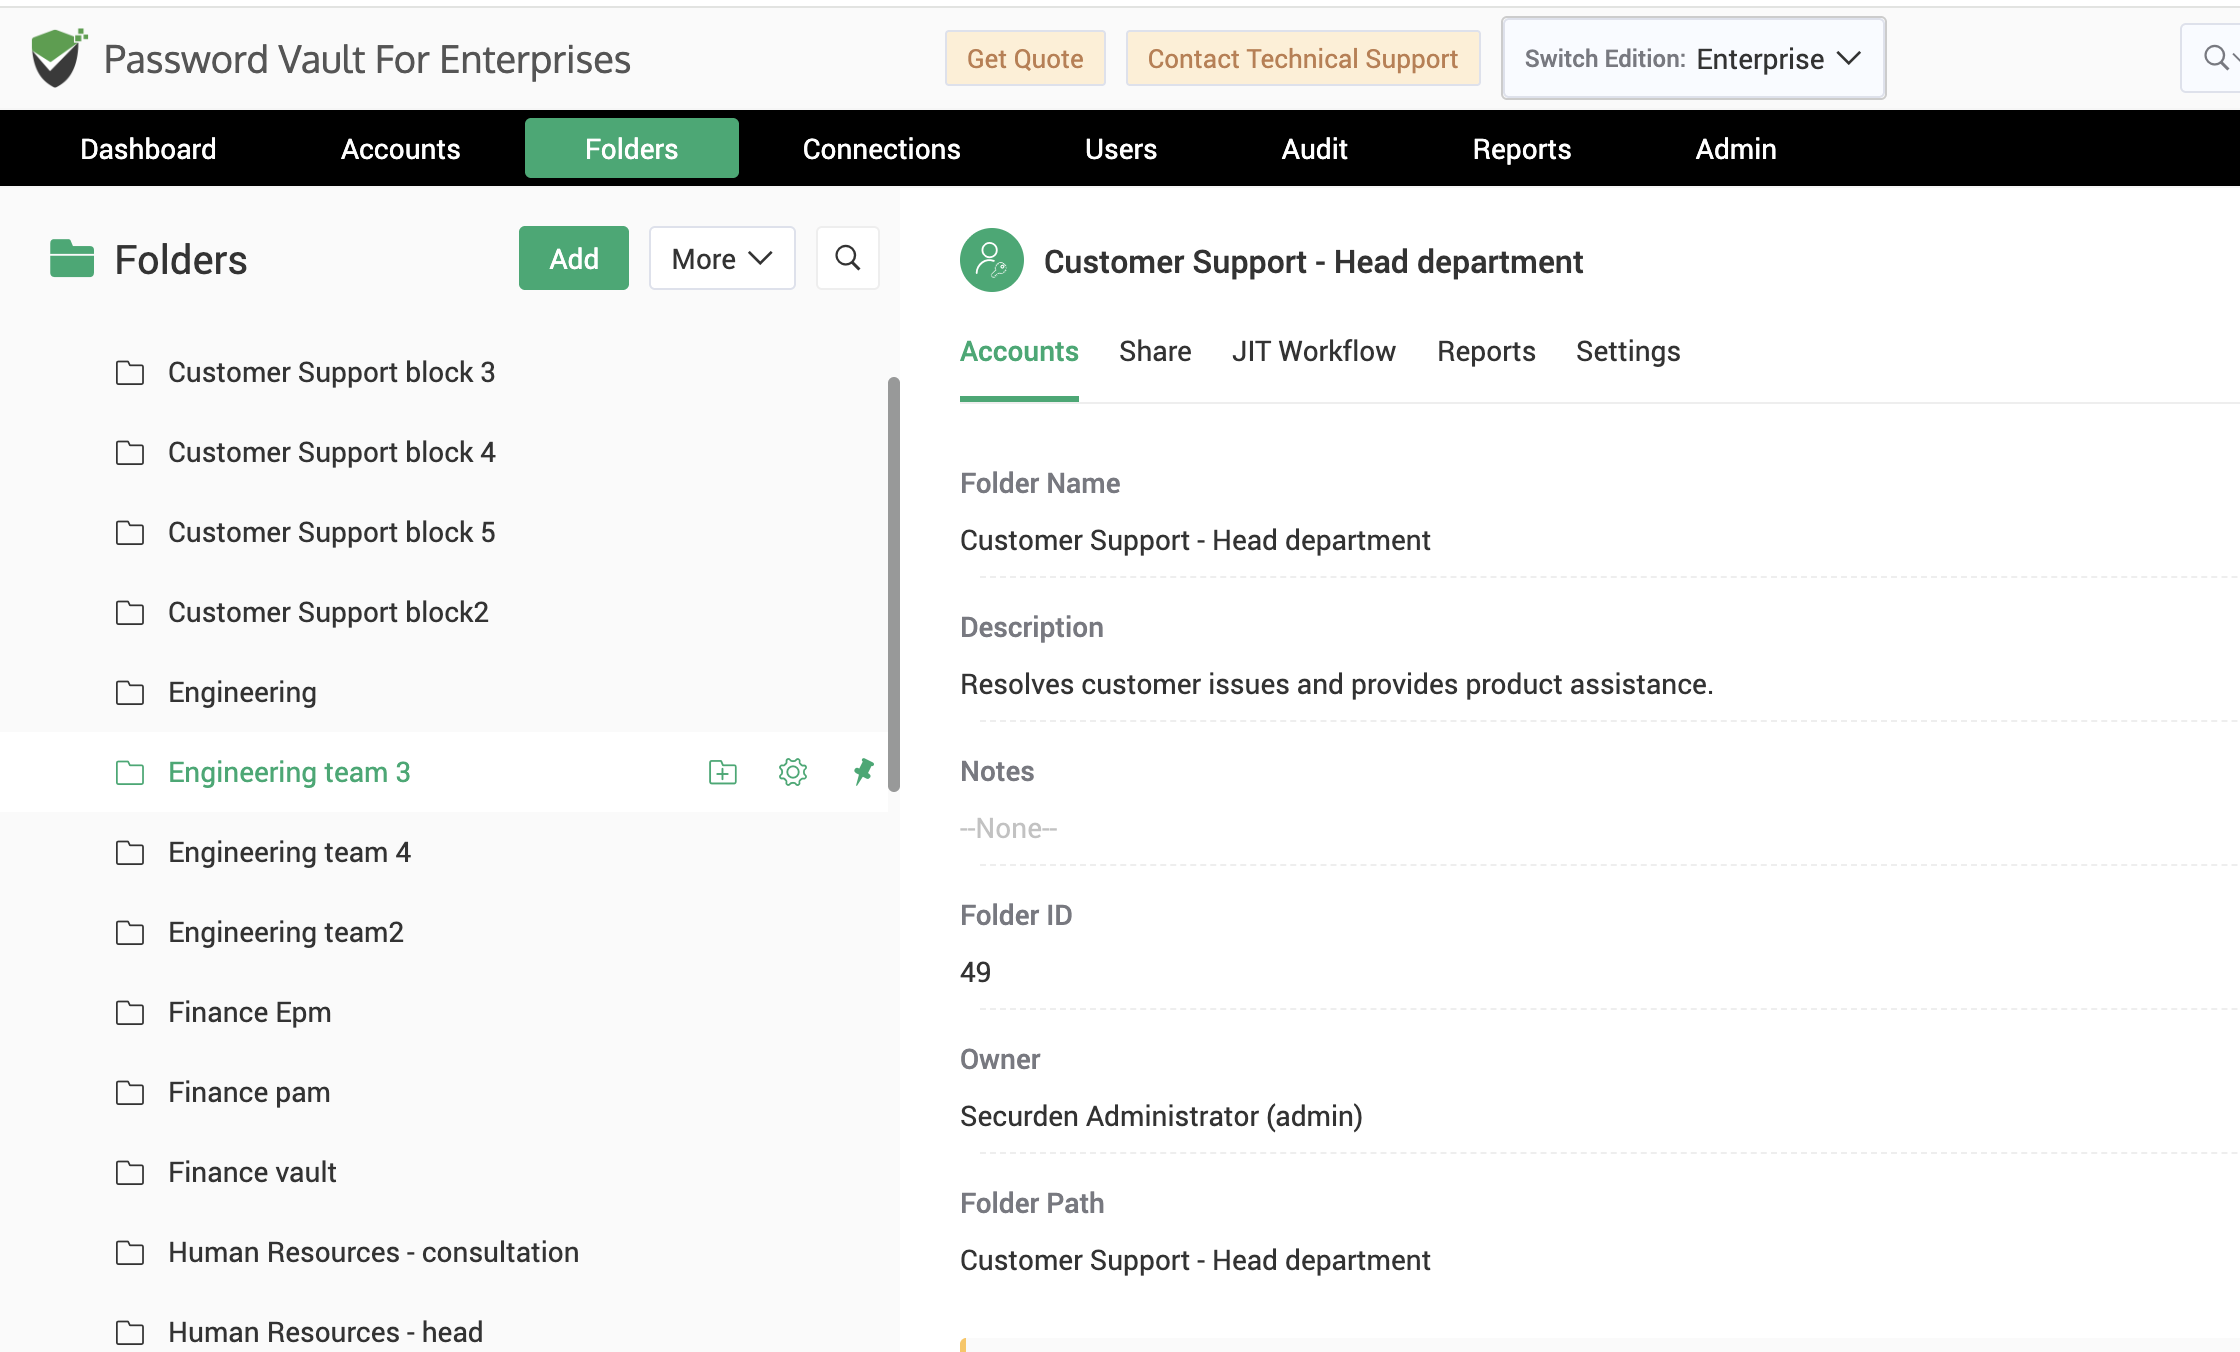Click the green Add folder button

(573, 258)
